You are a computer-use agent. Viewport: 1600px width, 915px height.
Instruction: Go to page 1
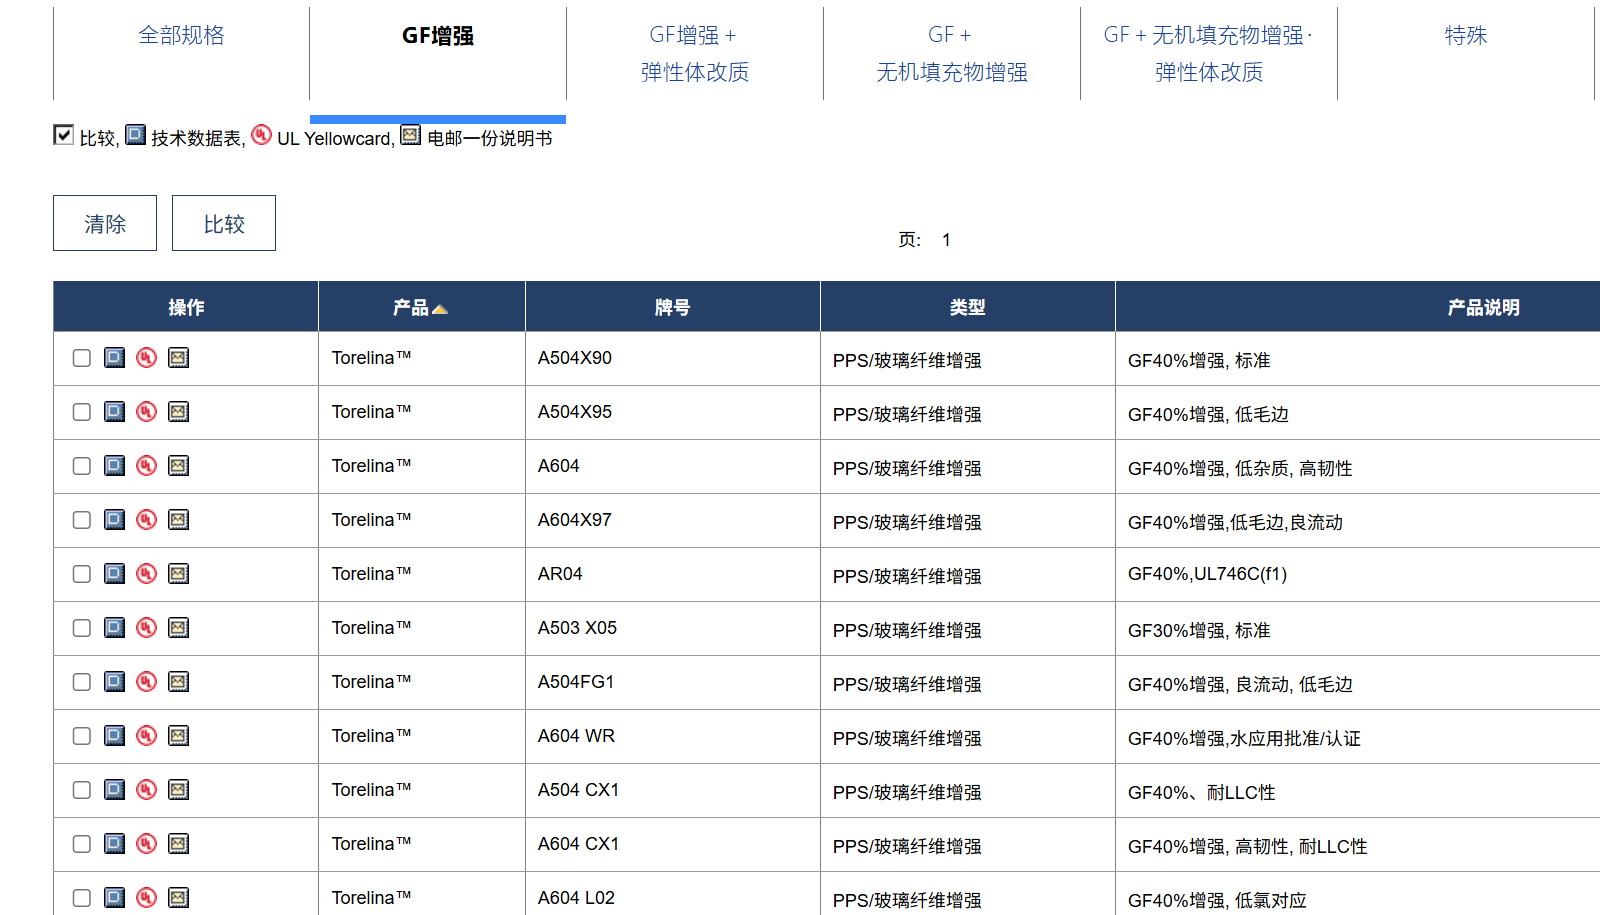tap(946, 240)
